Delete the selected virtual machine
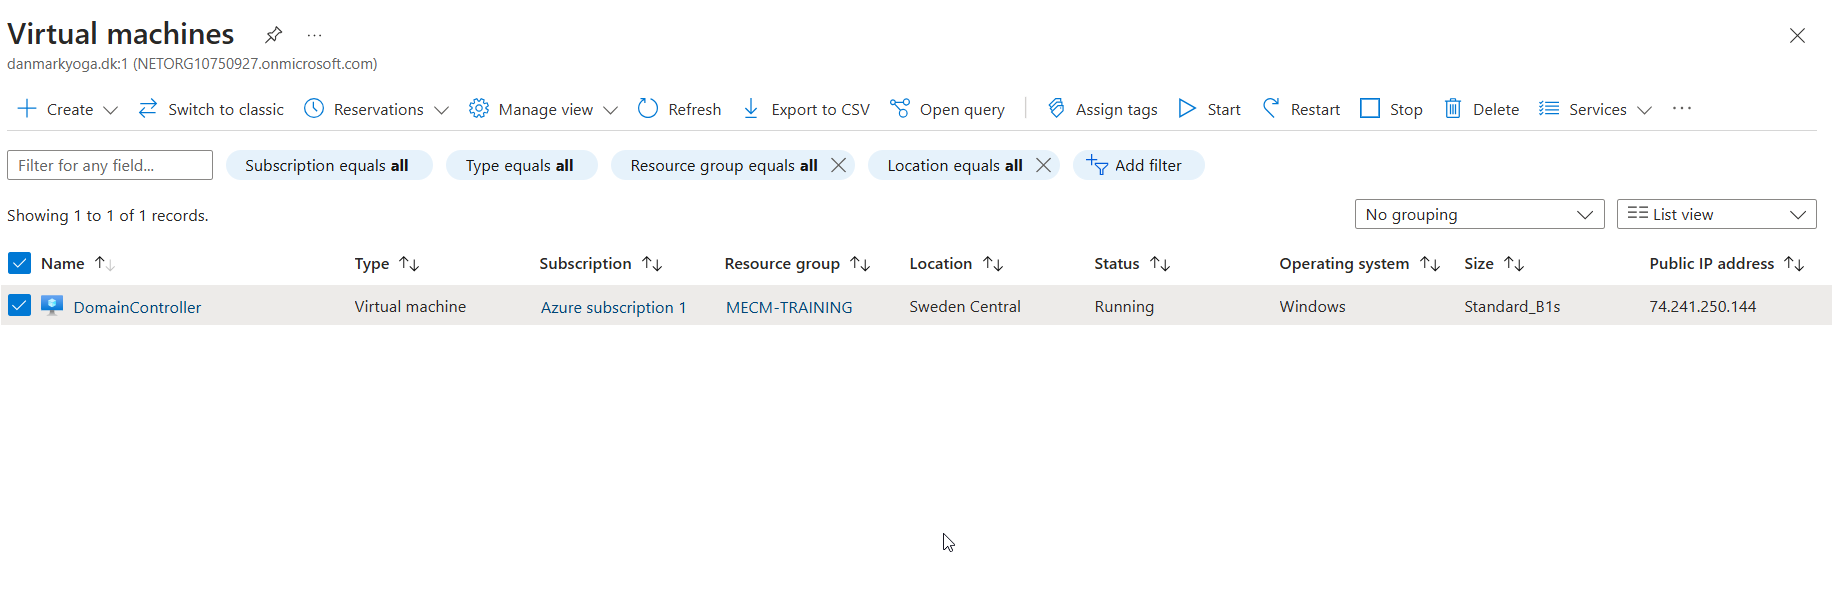1832x595 pixels. [x=1481, y=108]
